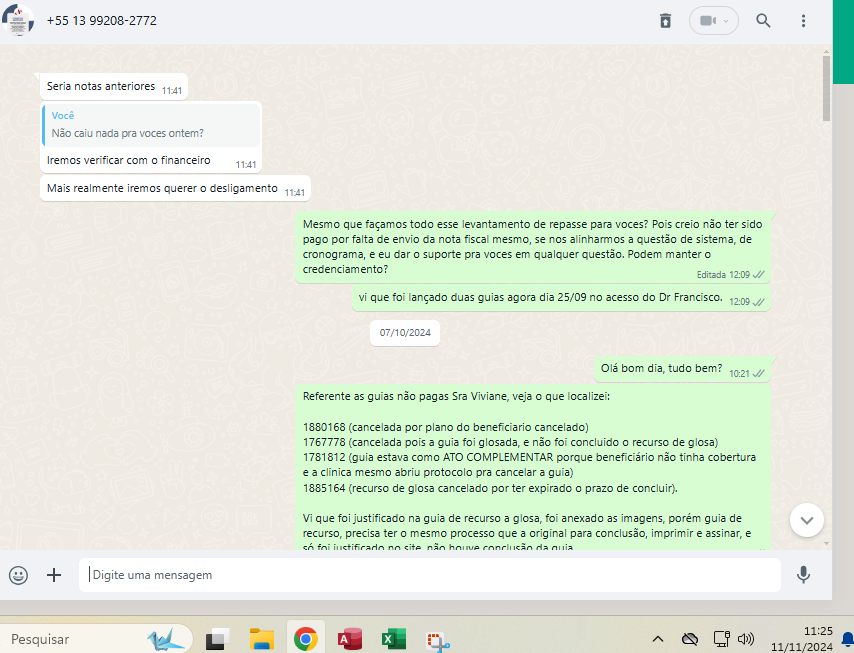This screenshot has height=653, width=854.
Task: Record a voice message with the microphone
Action: (803, 575)
